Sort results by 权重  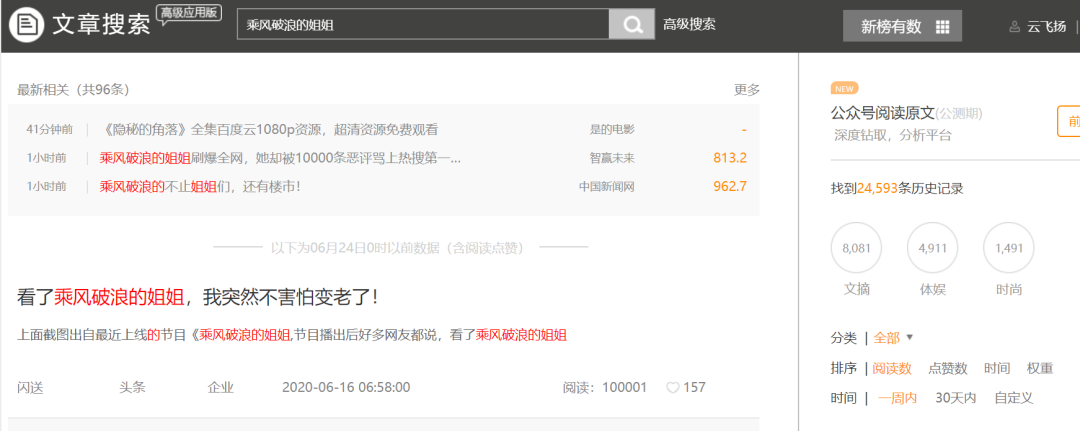(x=1039, y=368)
